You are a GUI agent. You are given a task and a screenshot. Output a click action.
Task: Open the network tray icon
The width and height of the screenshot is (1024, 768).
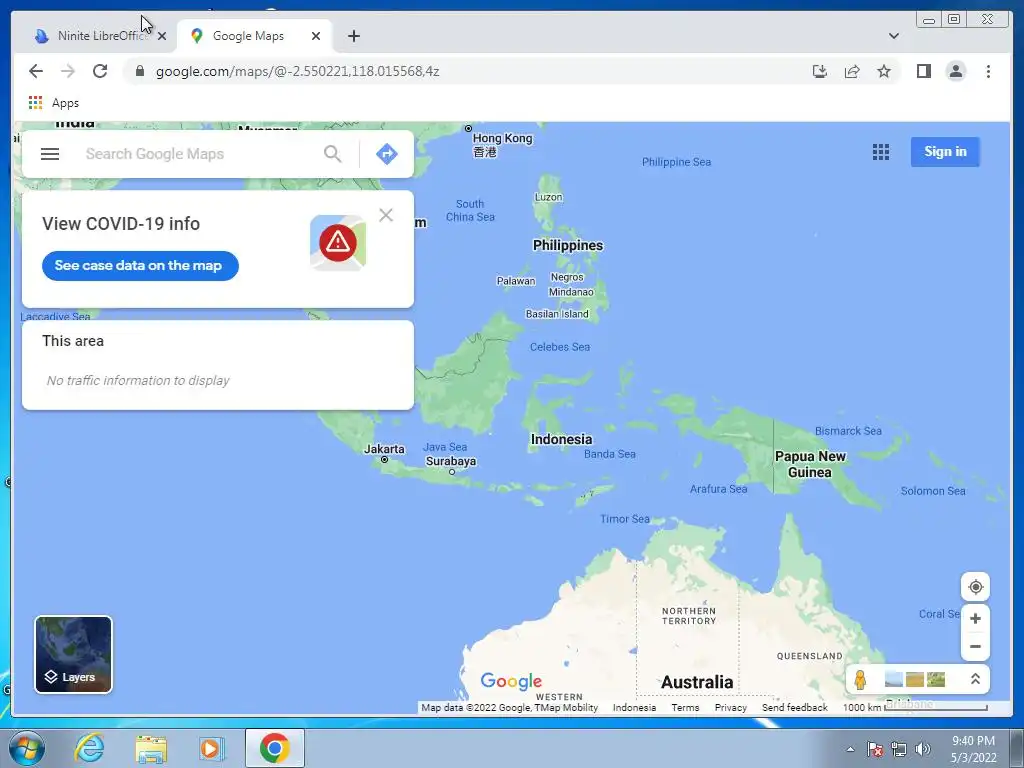(x=899, y=749)
